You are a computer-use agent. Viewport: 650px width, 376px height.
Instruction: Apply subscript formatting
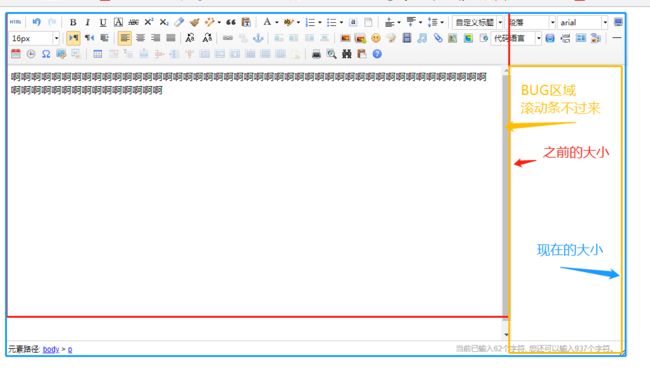pos(164,22)
